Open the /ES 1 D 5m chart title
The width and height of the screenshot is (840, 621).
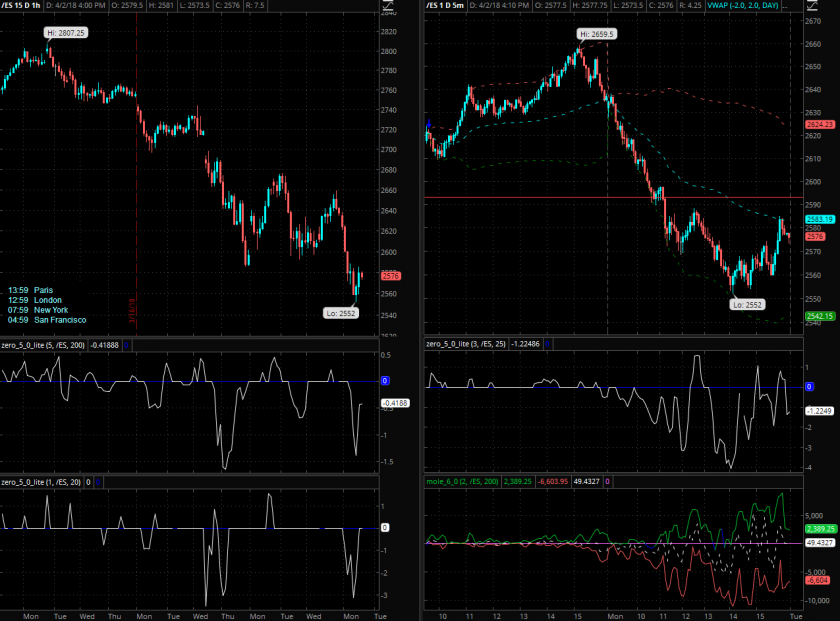coord(447,6)
